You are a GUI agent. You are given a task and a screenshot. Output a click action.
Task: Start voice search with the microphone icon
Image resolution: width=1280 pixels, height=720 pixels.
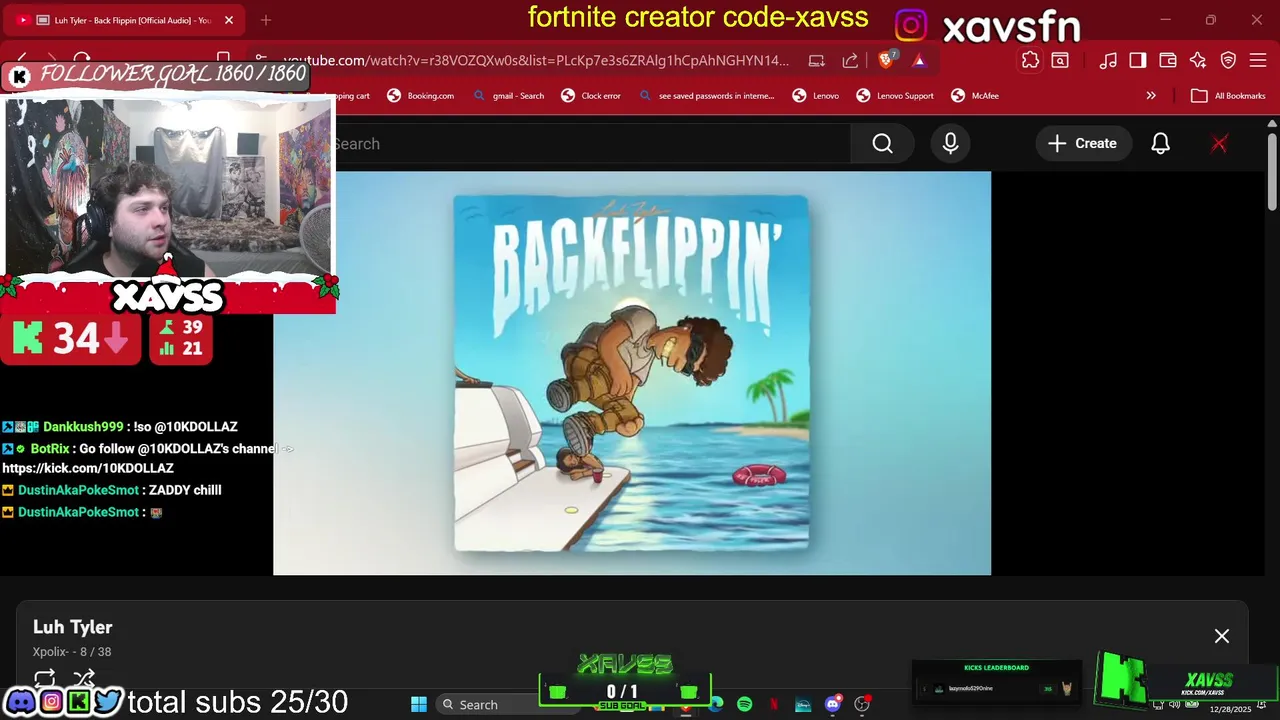point(950,144)
